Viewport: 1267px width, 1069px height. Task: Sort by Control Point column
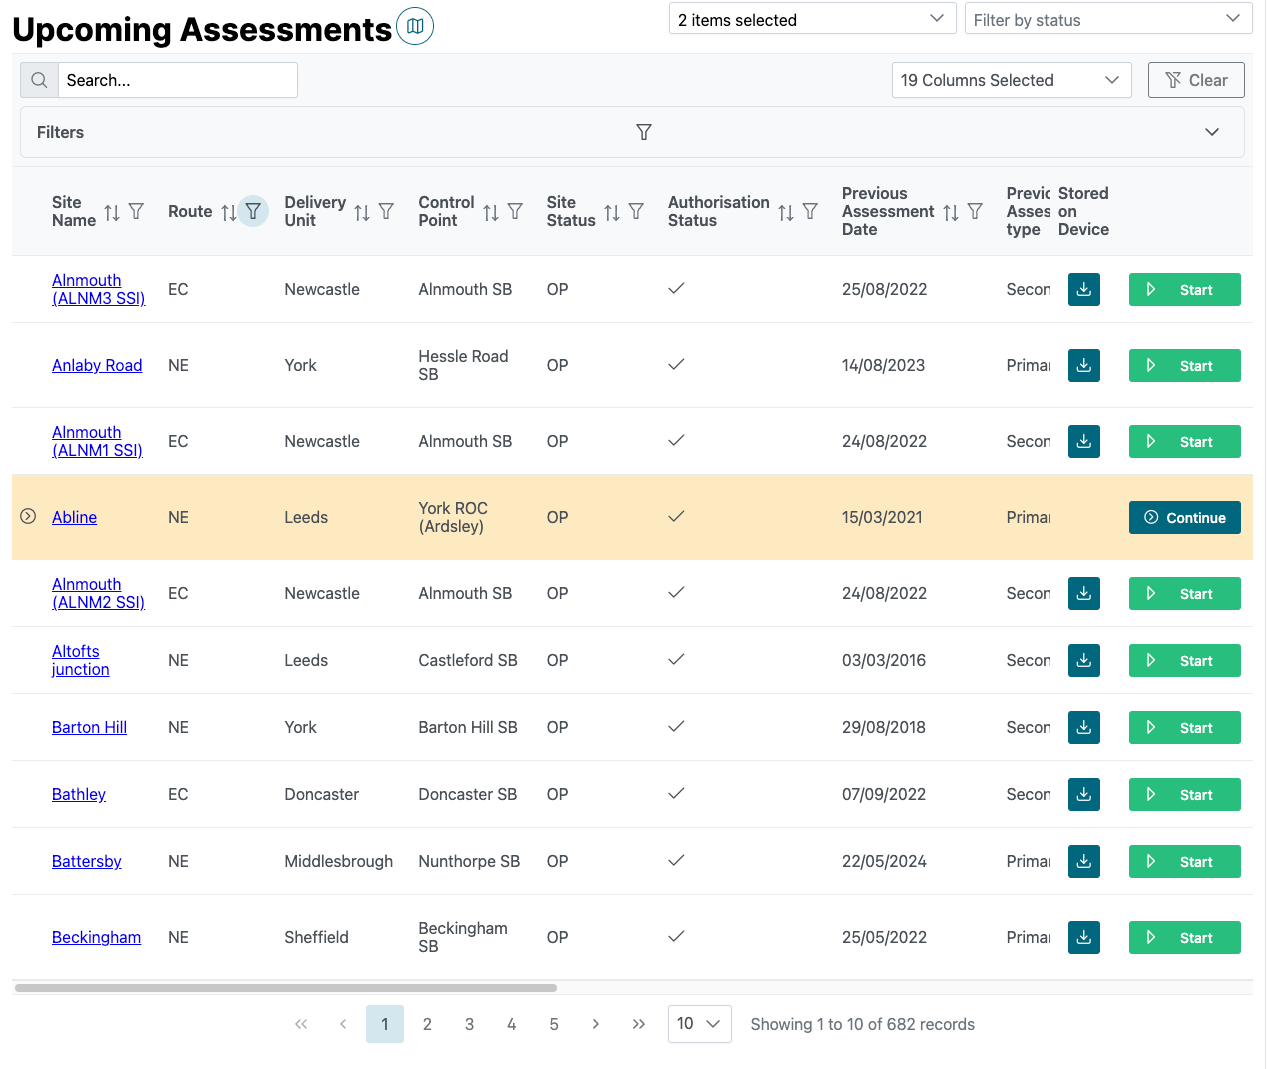(491, 212)
